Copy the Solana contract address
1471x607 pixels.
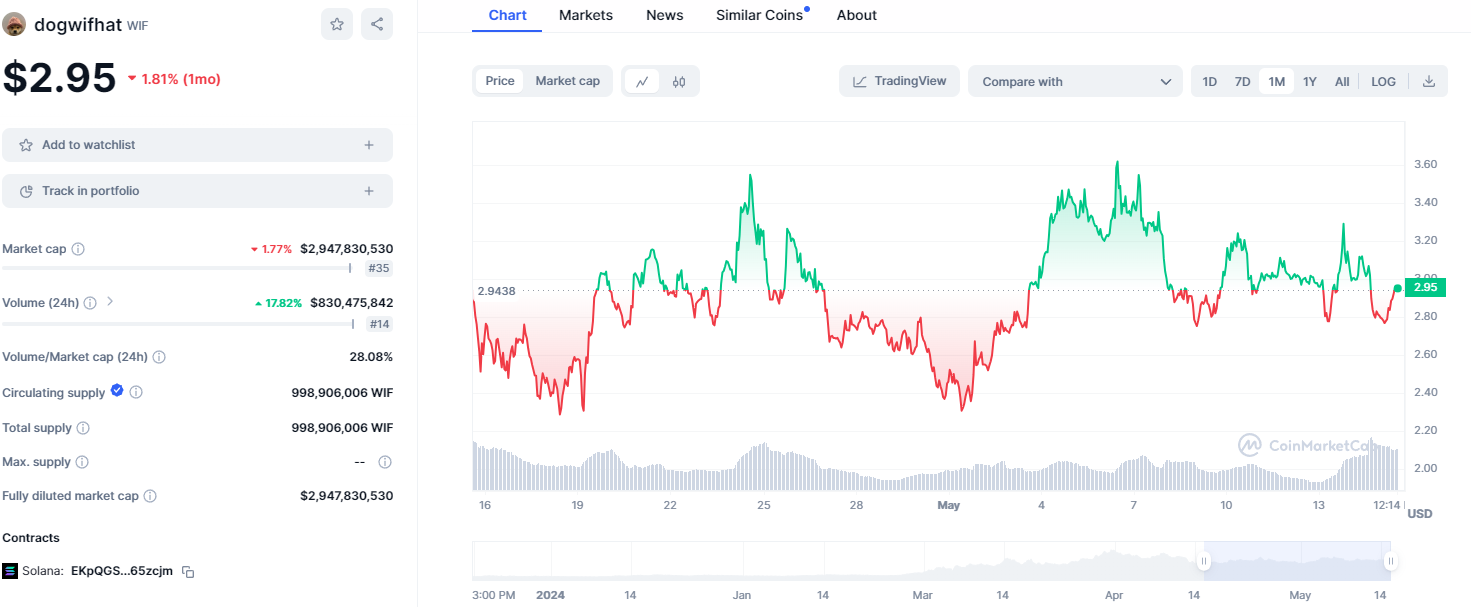click(188, 572)
